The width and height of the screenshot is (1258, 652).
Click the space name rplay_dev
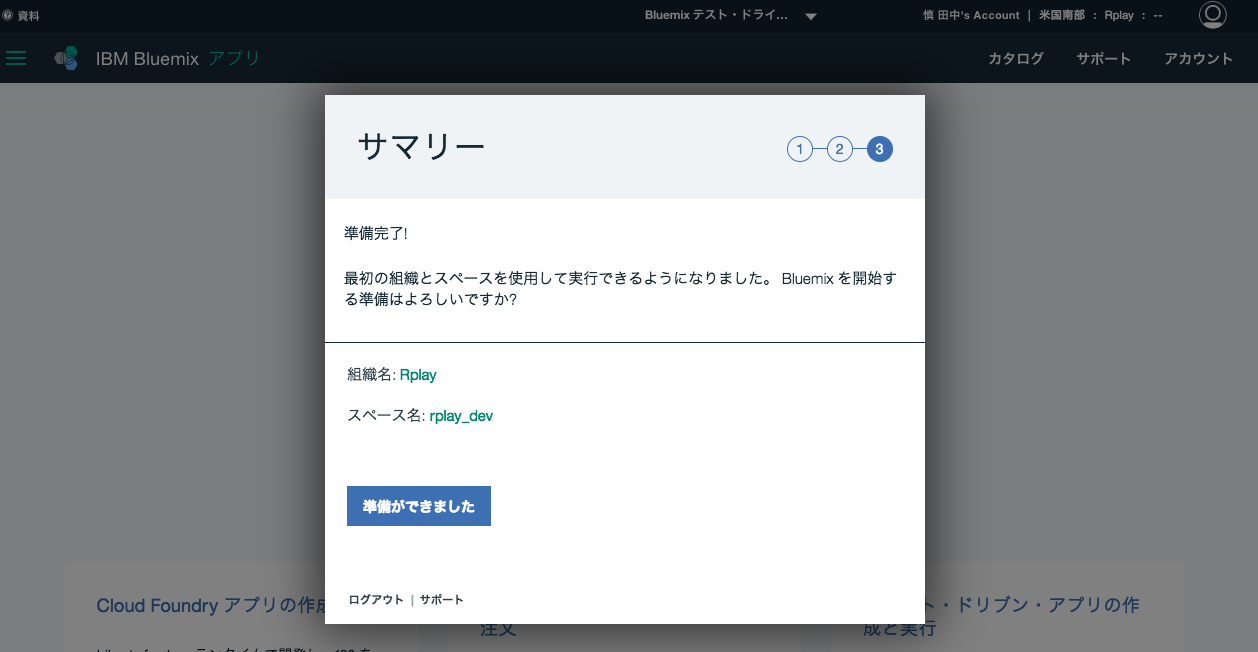[461, 416]
